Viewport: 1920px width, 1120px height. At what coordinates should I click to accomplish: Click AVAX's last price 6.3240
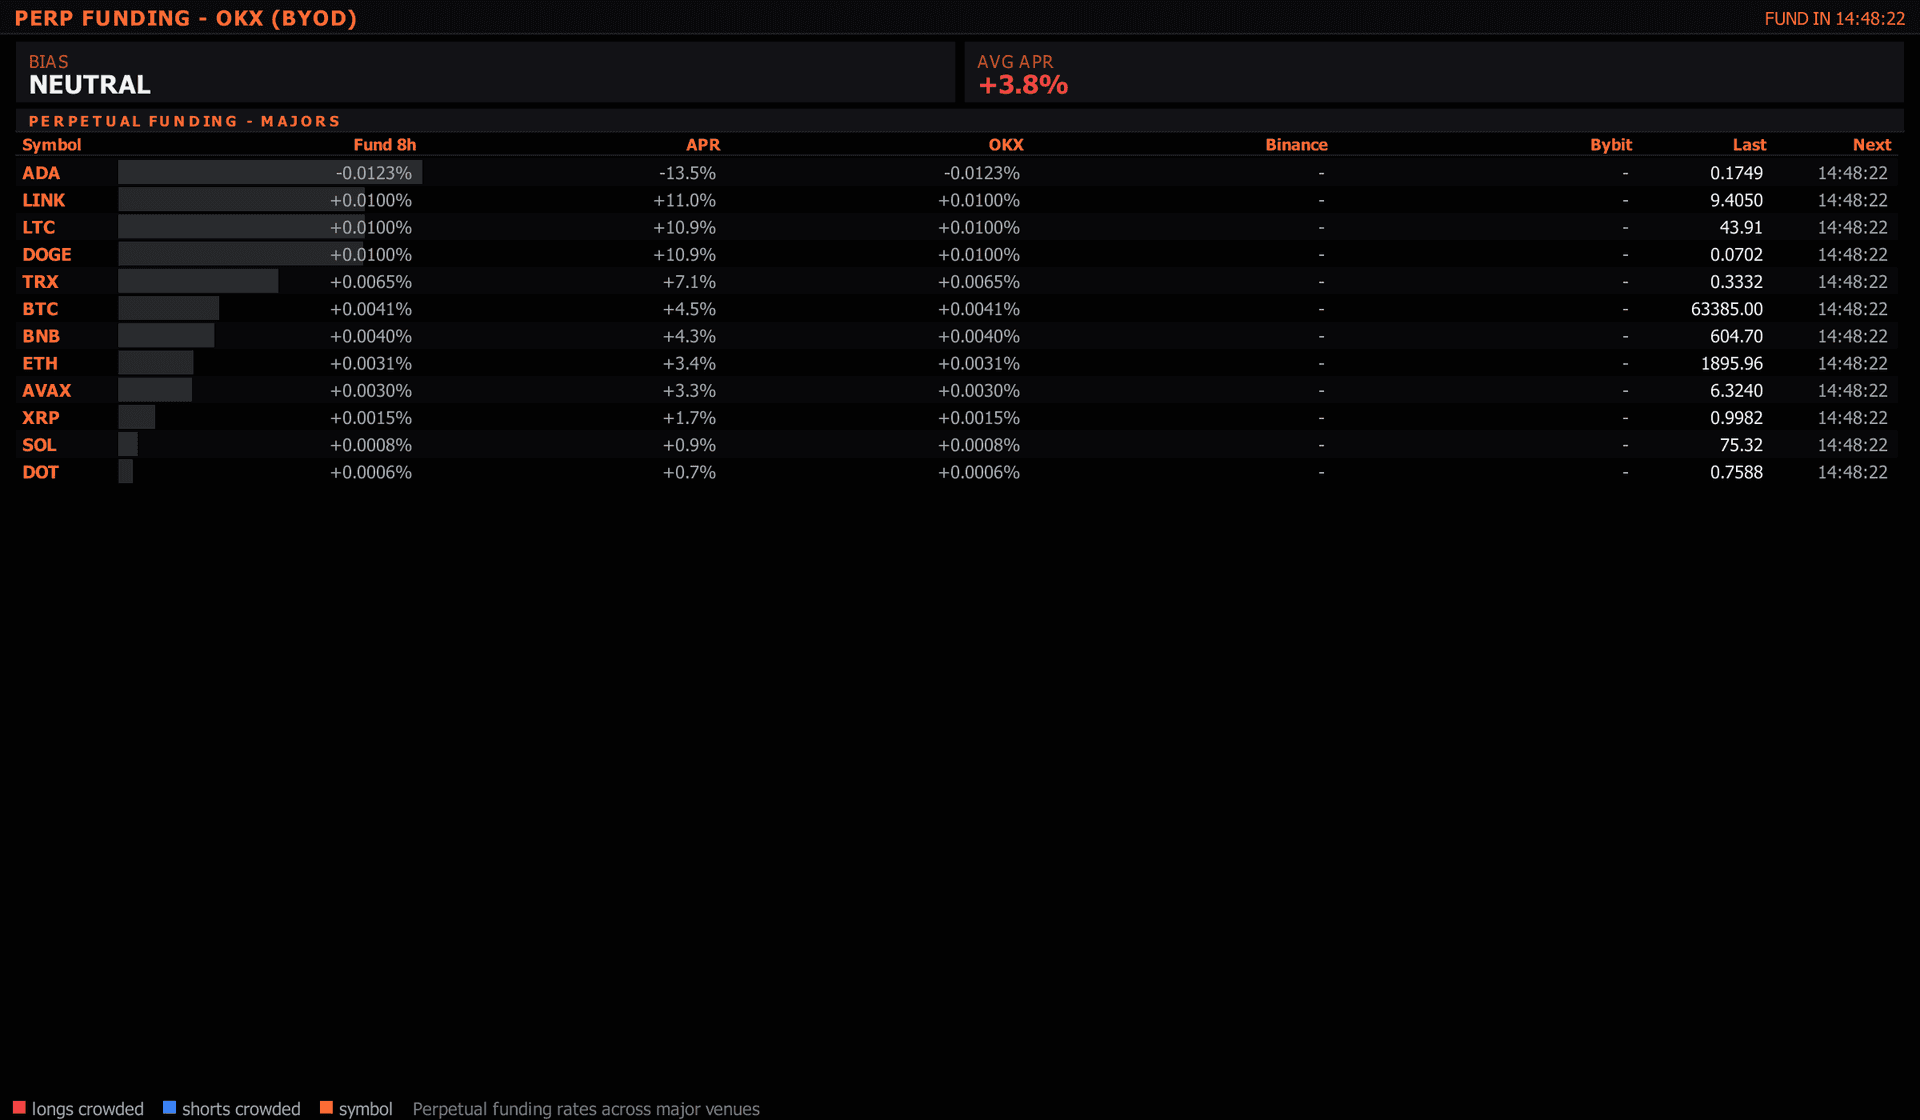tap(1737, 390)
